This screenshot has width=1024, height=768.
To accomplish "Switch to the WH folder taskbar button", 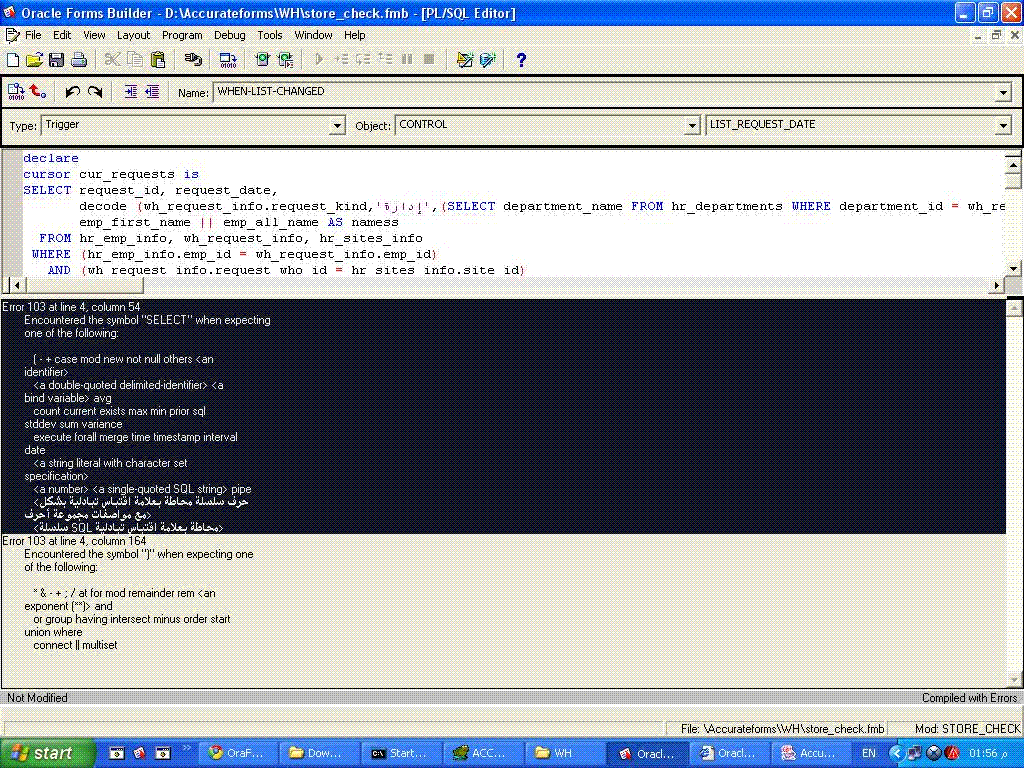I will click(562, 754).
